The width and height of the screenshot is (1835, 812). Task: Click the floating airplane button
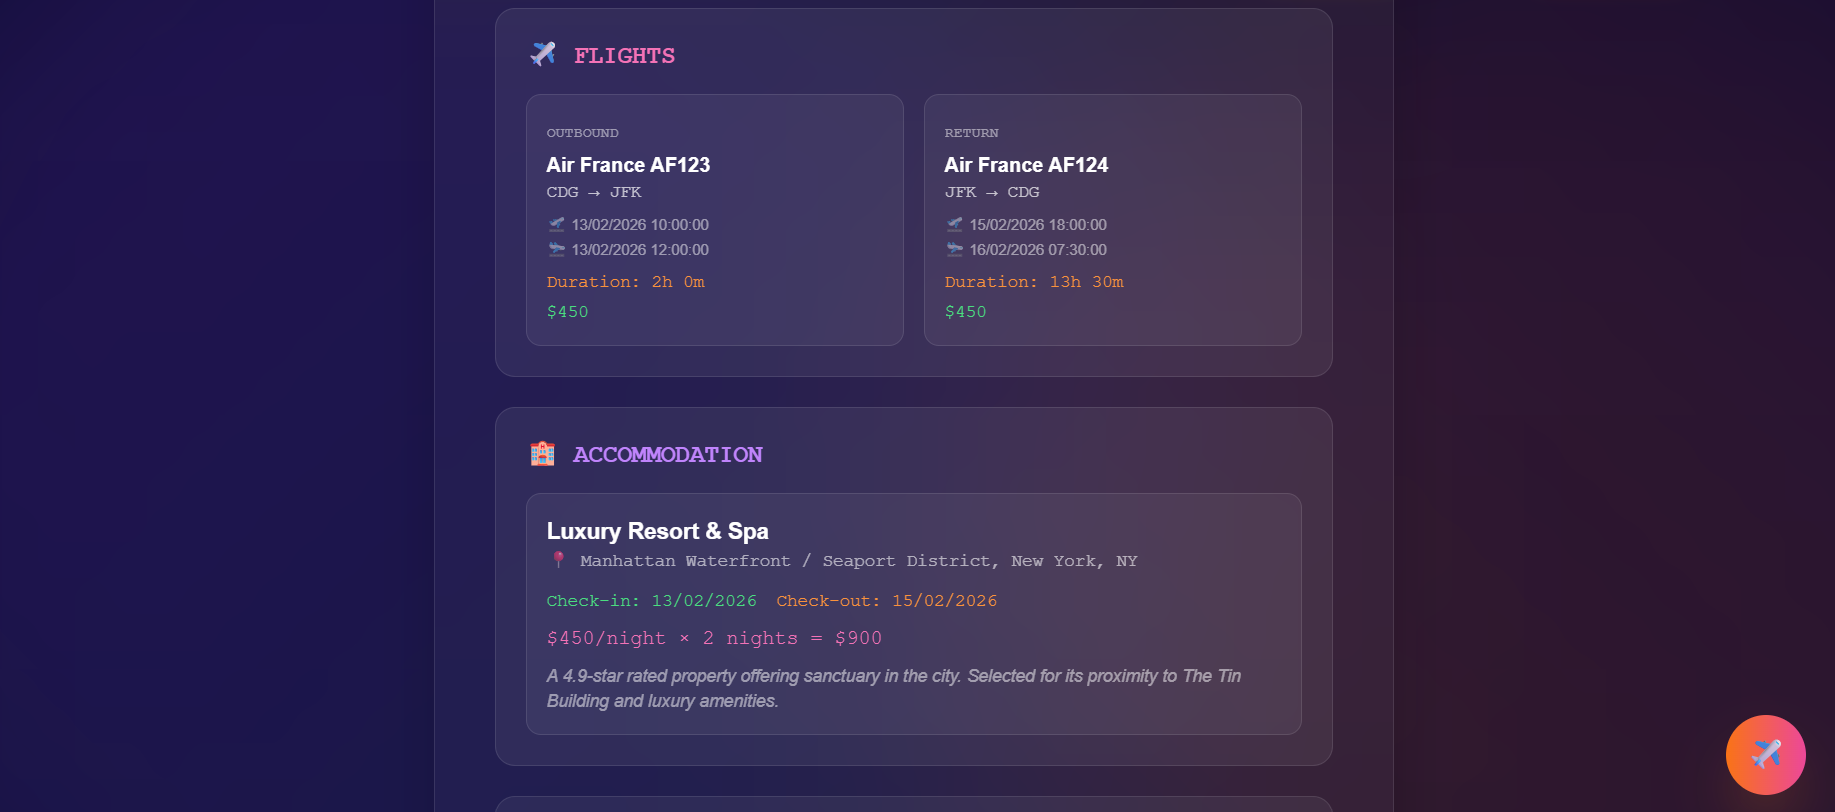[x=1765, y=755]
